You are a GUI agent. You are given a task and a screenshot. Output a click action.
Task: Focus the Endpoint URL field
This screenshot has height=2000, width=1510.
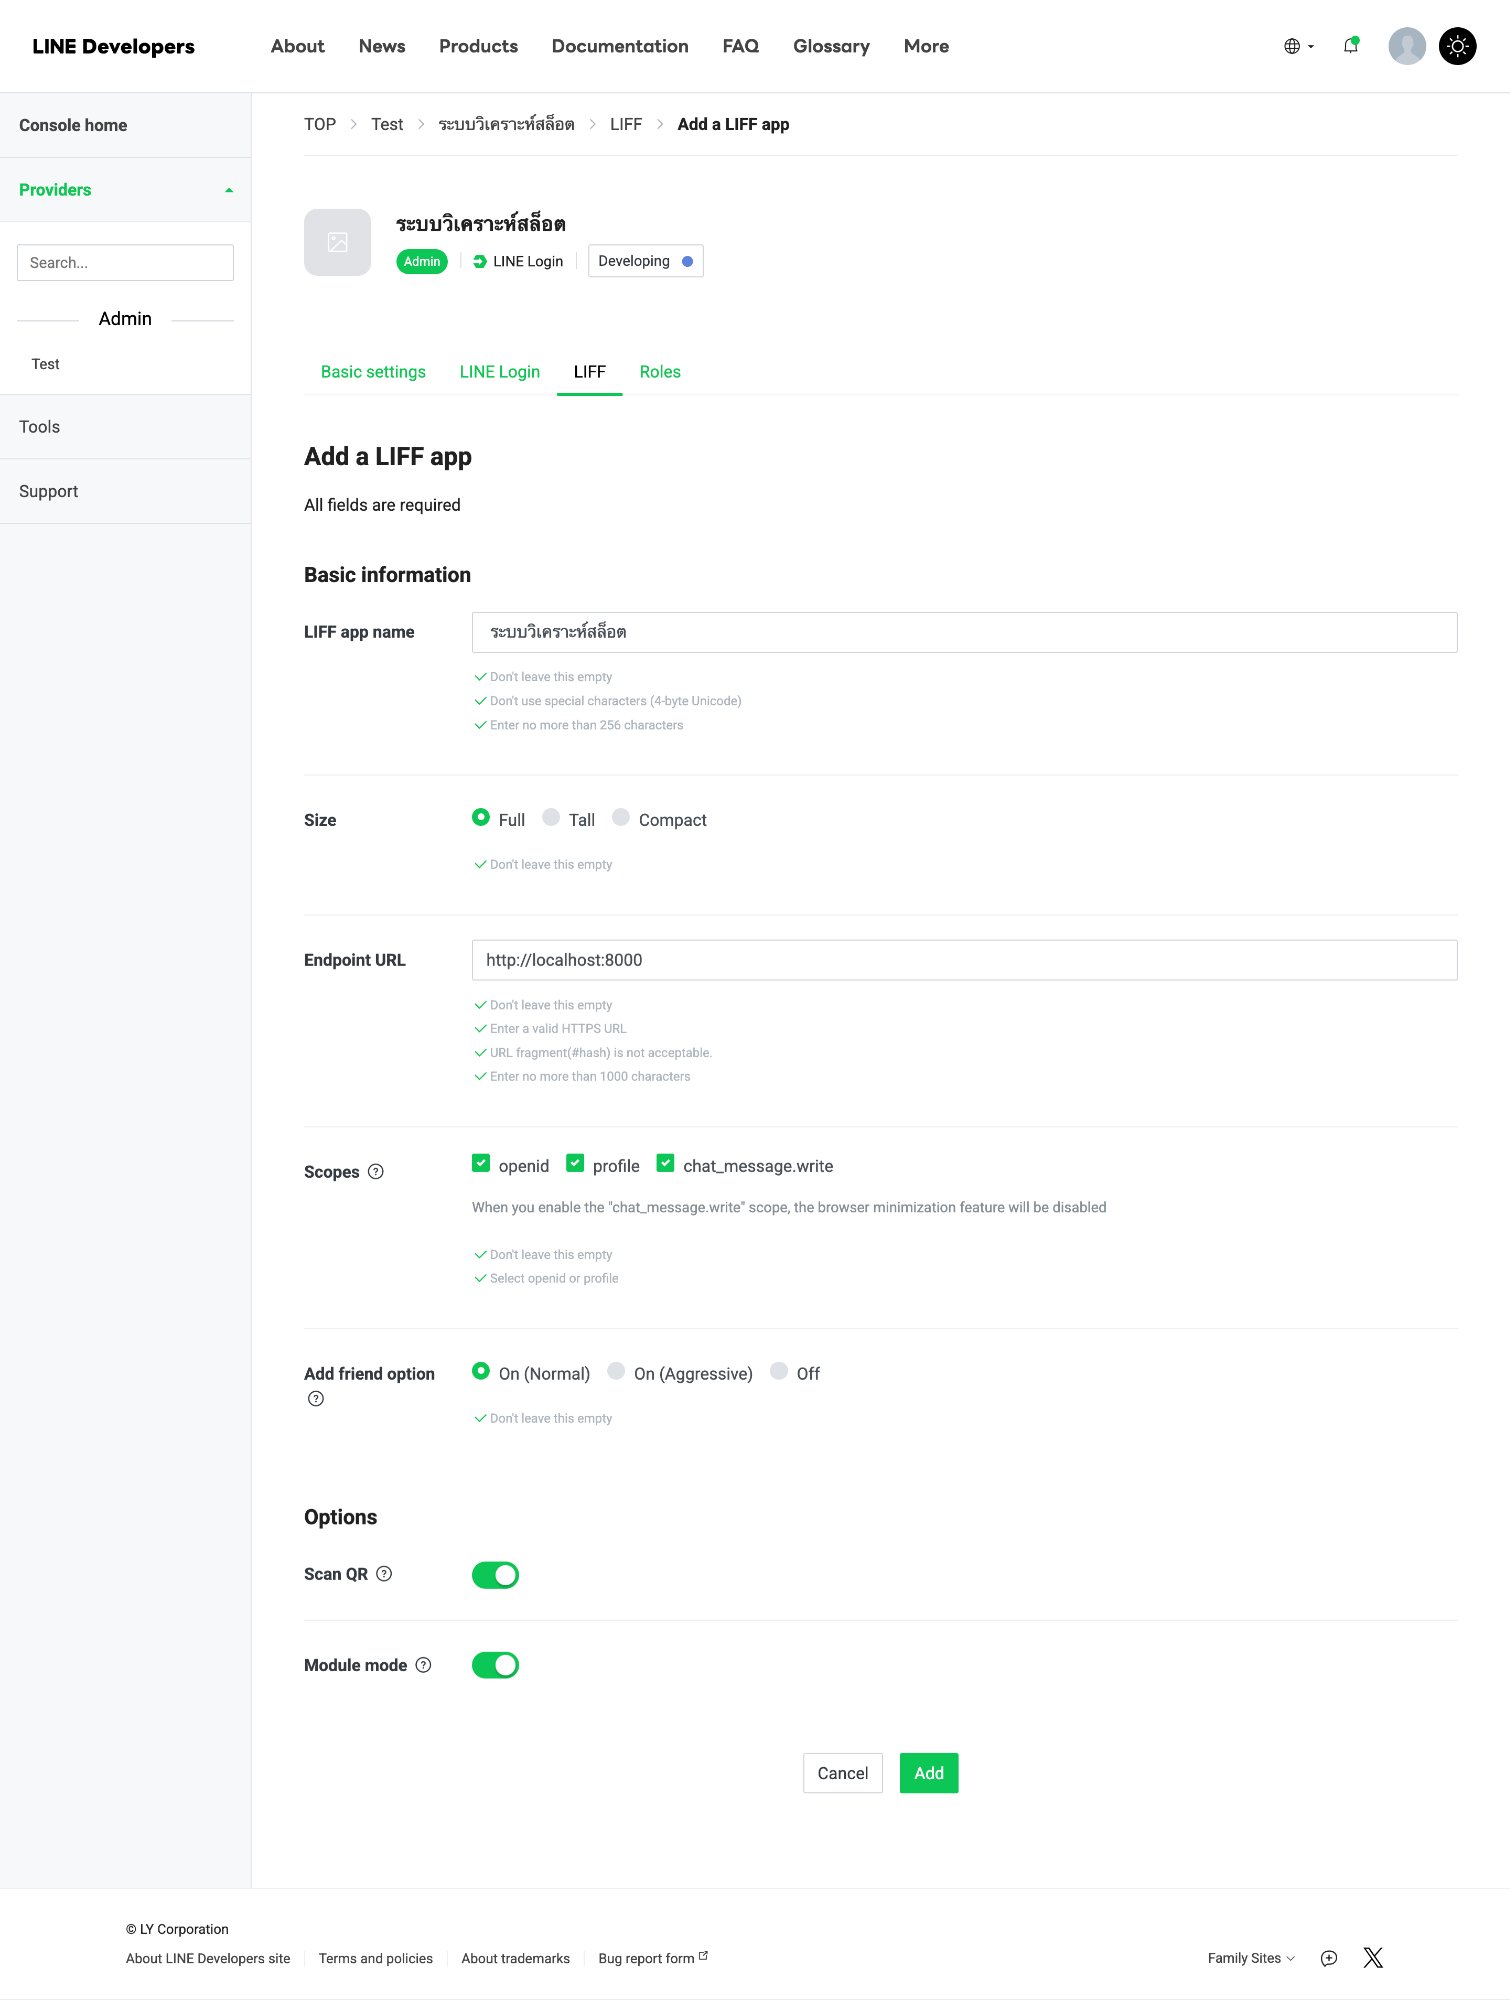click(964, 960)
